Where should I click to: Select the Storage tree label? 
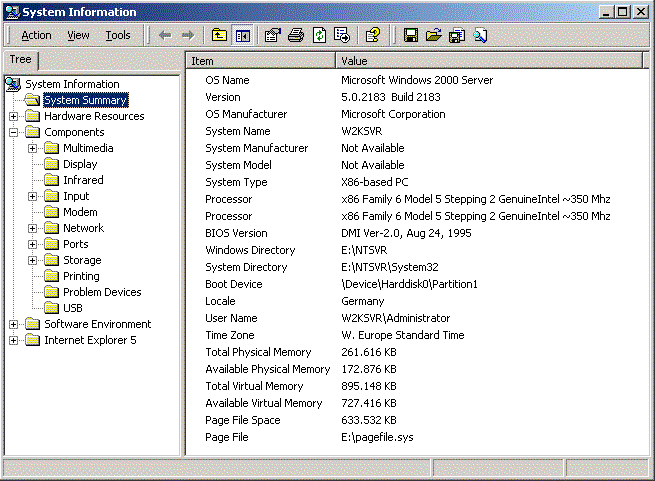click(82, 260)
